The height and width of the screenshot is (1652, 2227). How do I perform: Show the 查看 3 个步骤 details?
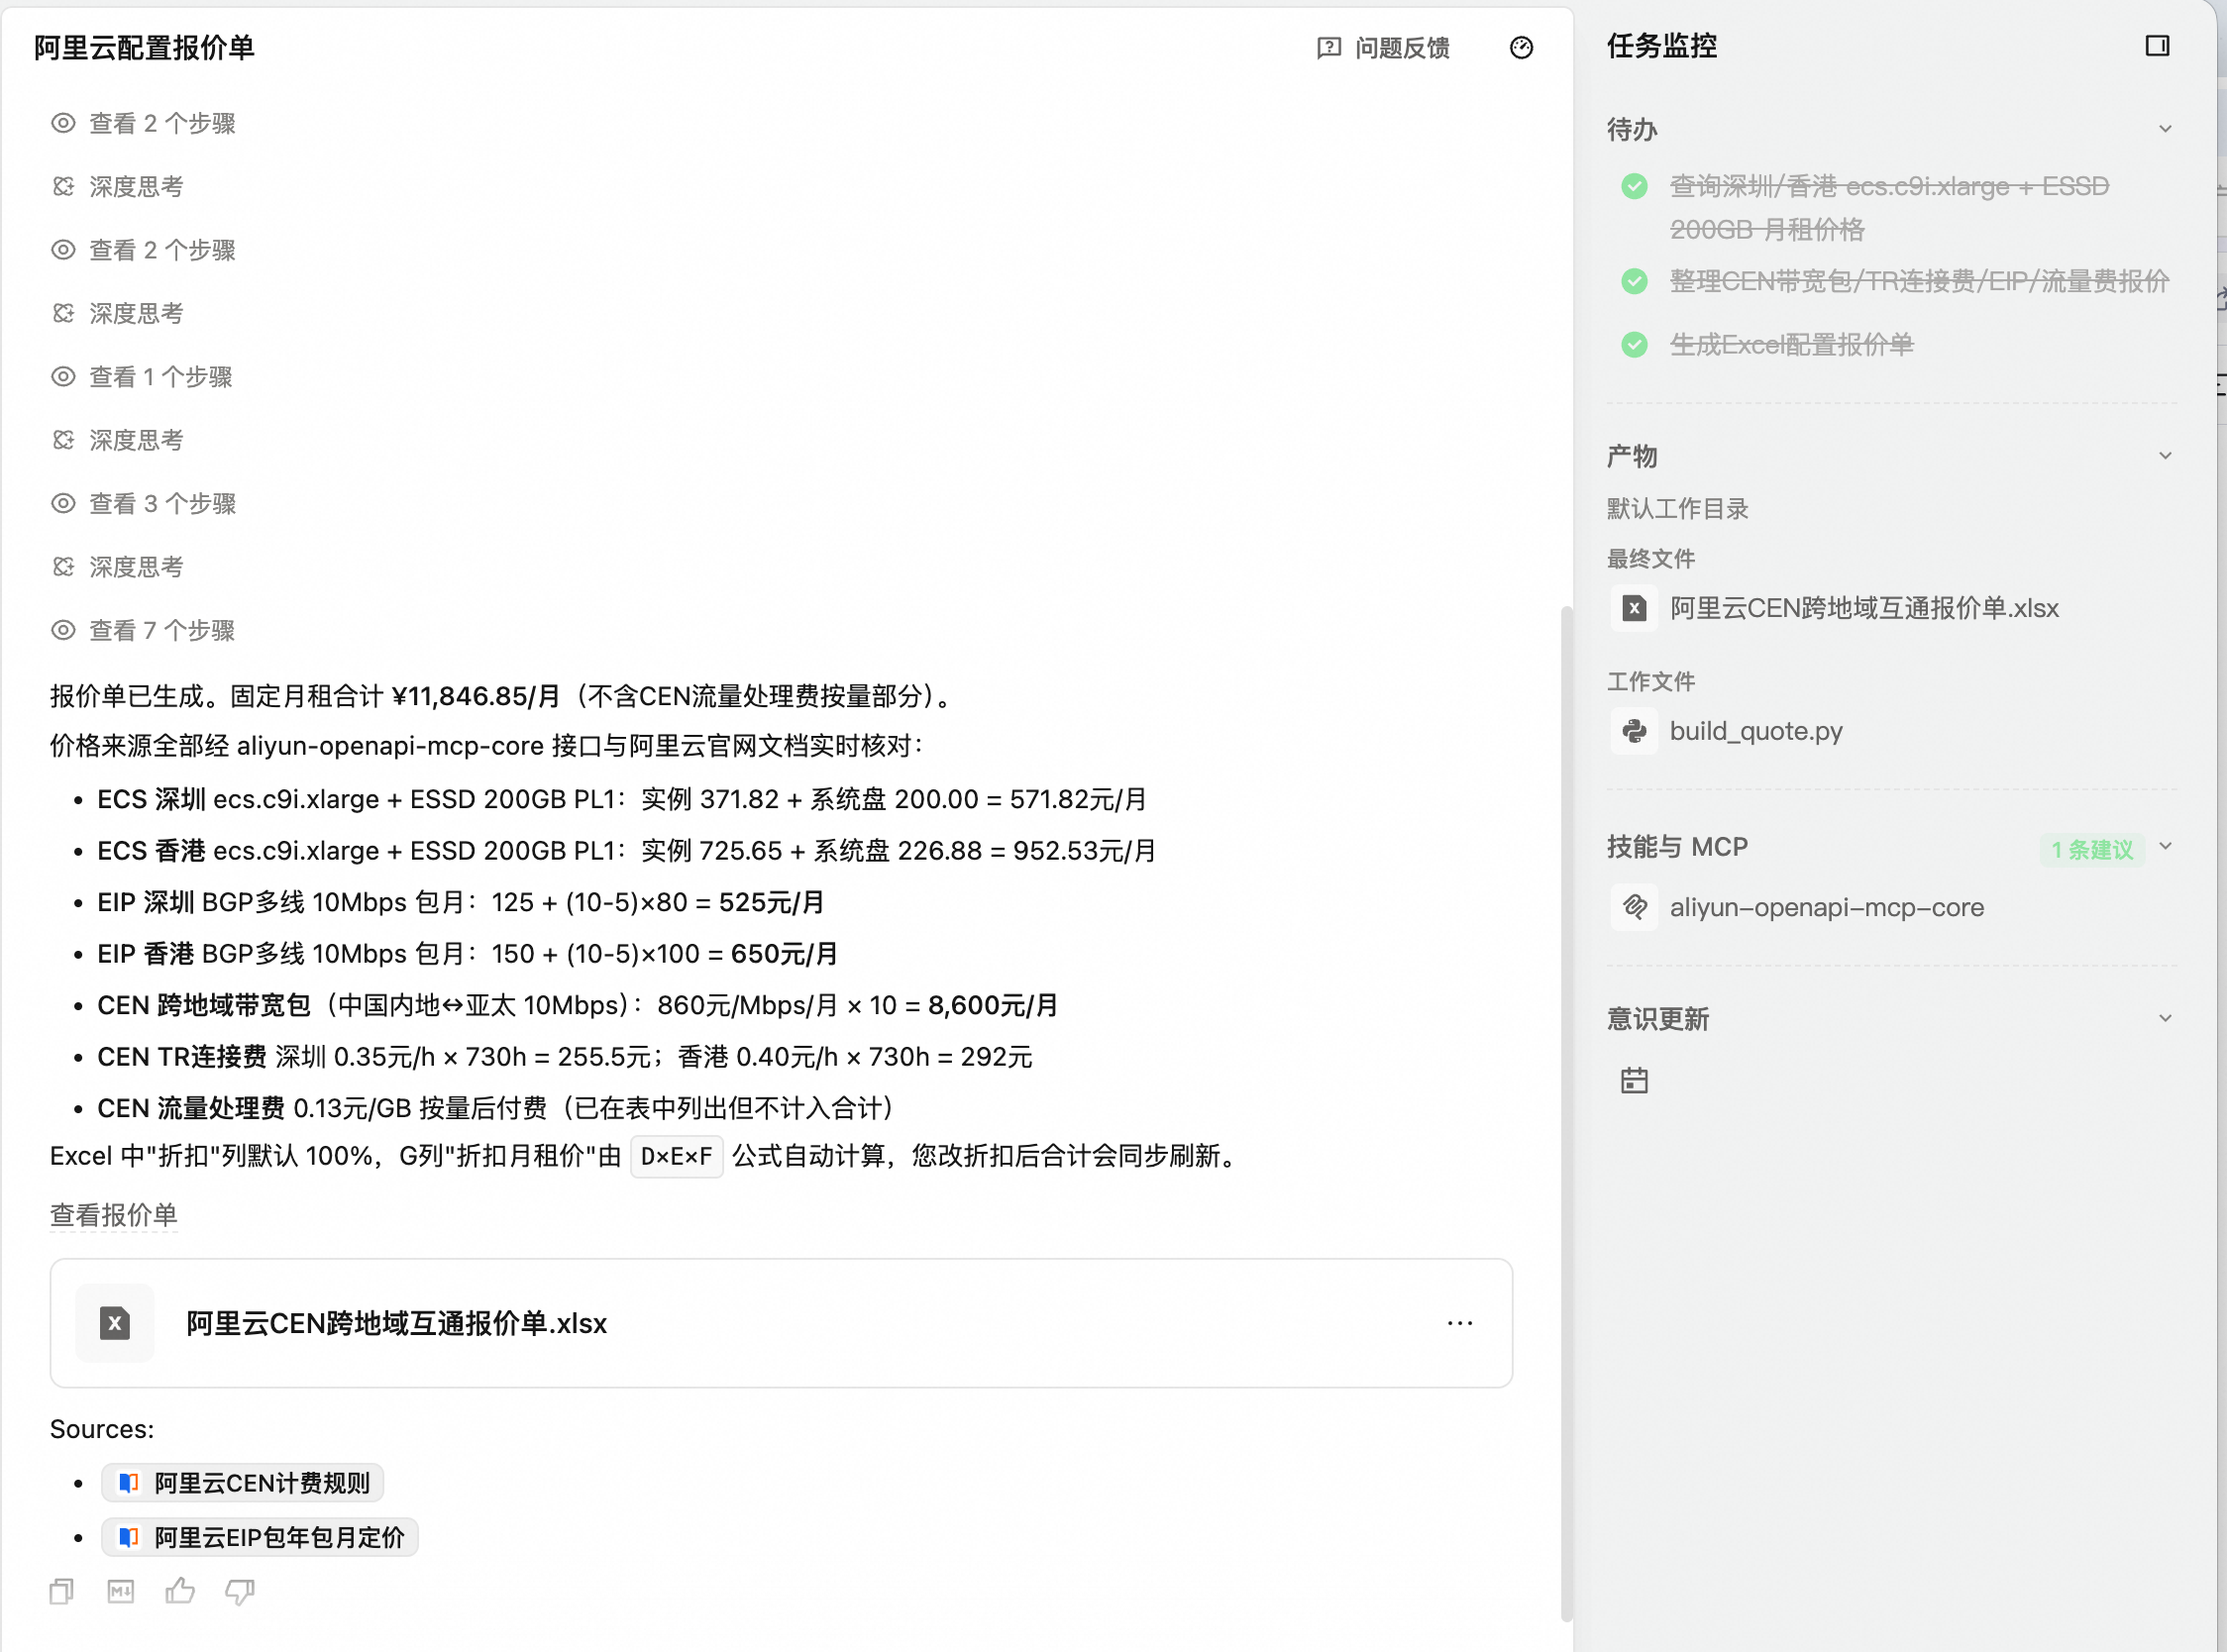tap(143, 504)
